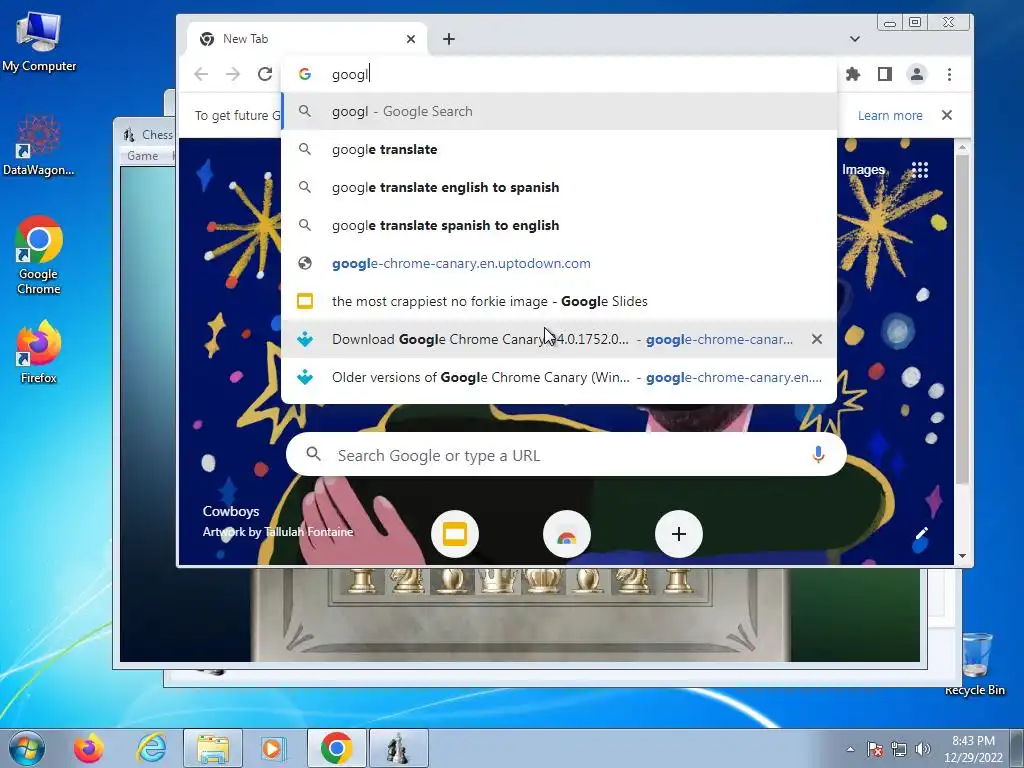Launch Firefox from the taskbar
1024x768 pixels.
89,748
